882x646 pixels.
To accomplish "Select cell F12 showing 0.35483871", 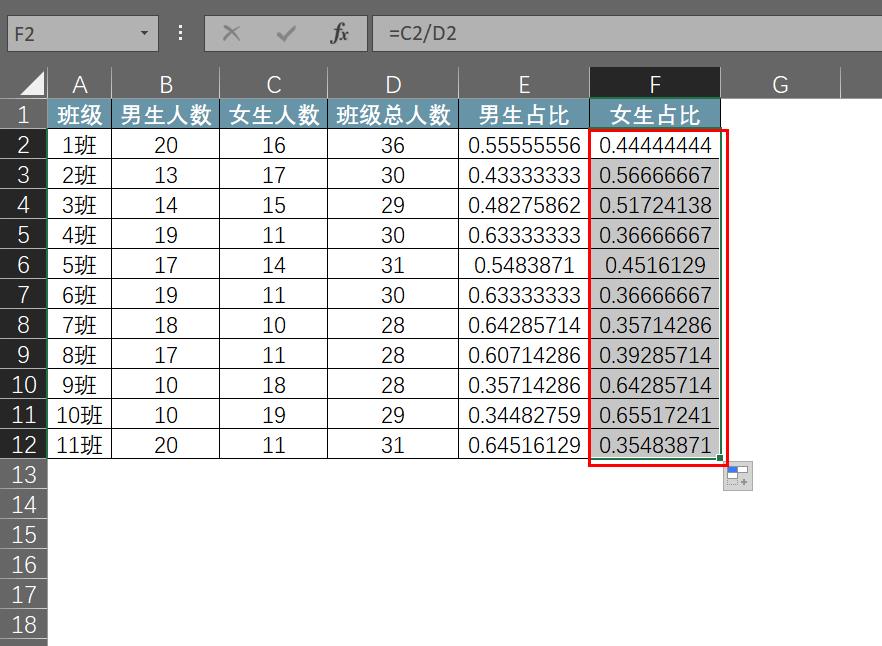I will click(655, 444).
